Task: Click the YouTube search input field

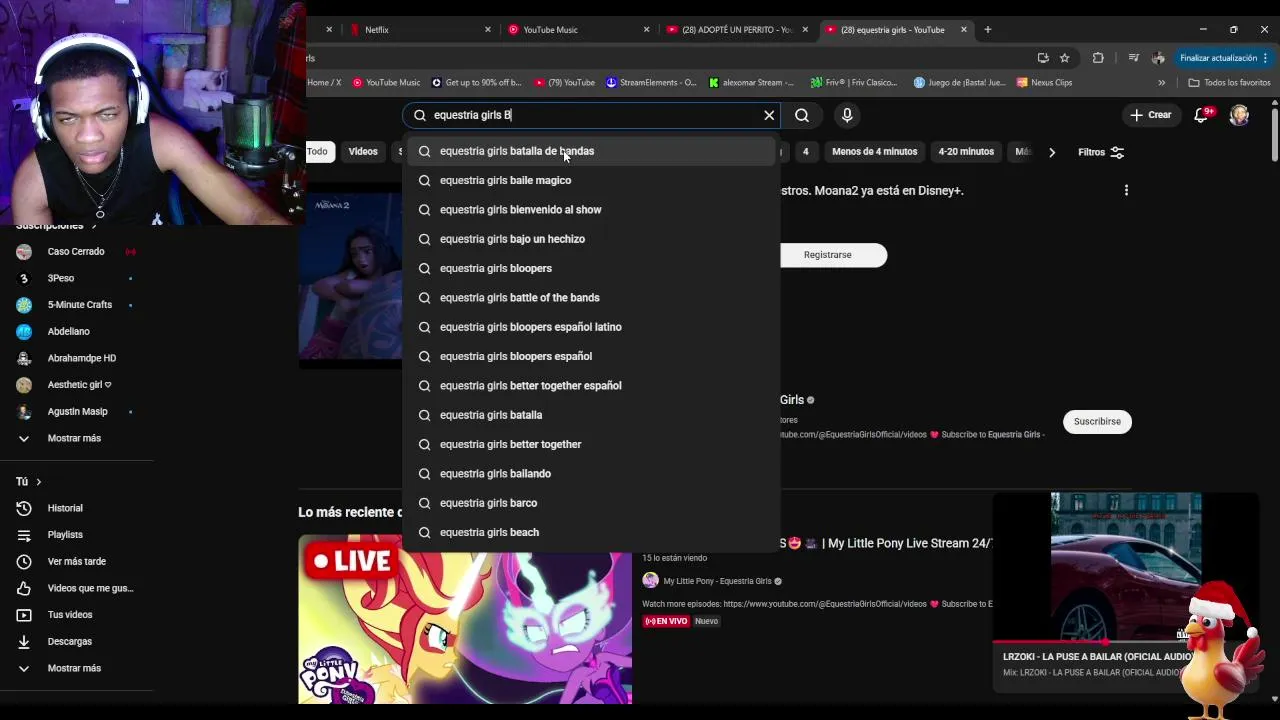Action: (590, 115)
